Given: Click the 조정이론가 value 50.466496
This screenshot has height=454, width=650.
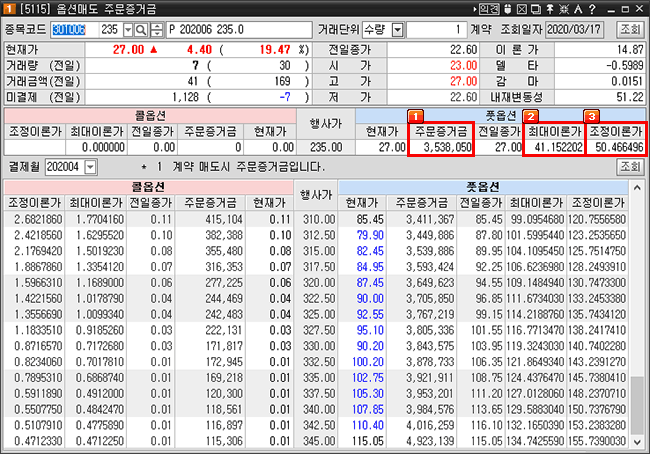Looking at the screenshot, I should (619, 147).
